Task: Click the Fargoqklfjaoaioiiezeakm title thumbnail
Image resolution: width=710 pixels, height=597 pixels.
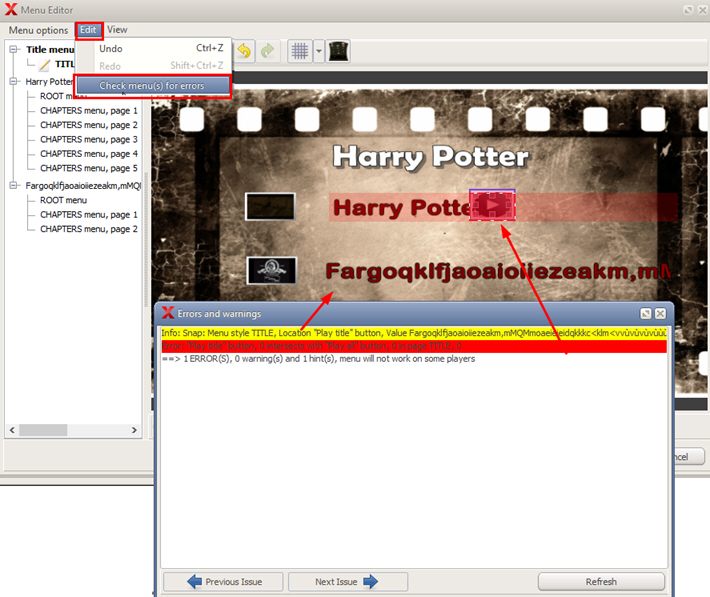Action: click(271, 270)
